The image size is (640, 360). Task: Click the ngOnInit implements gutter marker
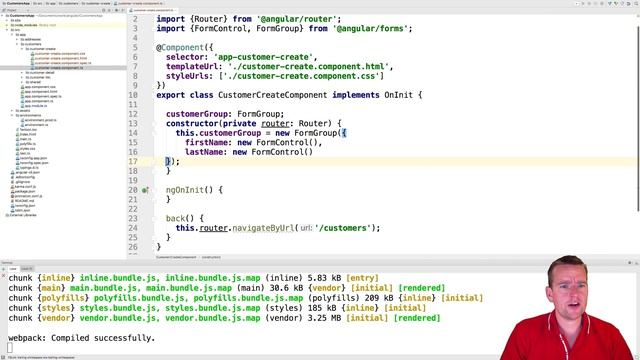point(144,190)
